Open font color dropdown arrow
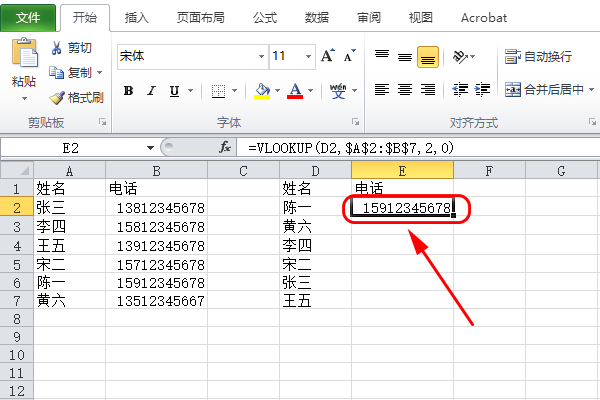 (310, 91)
